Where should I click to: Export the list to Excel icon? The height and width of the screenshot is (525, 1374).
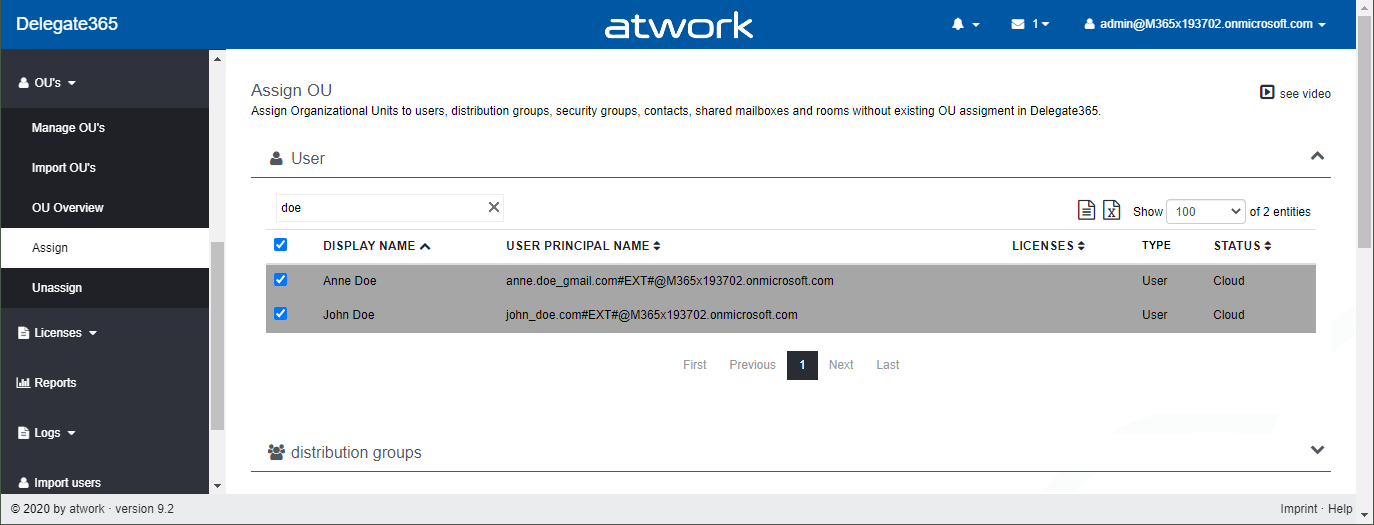pyautogui.click(x=1111, y=210)
